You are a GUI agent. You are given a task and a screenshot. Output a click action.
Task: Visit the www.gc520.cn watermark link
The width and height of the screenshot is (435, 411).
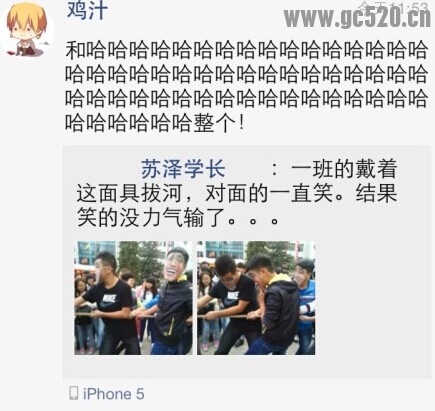coord(357,17)
